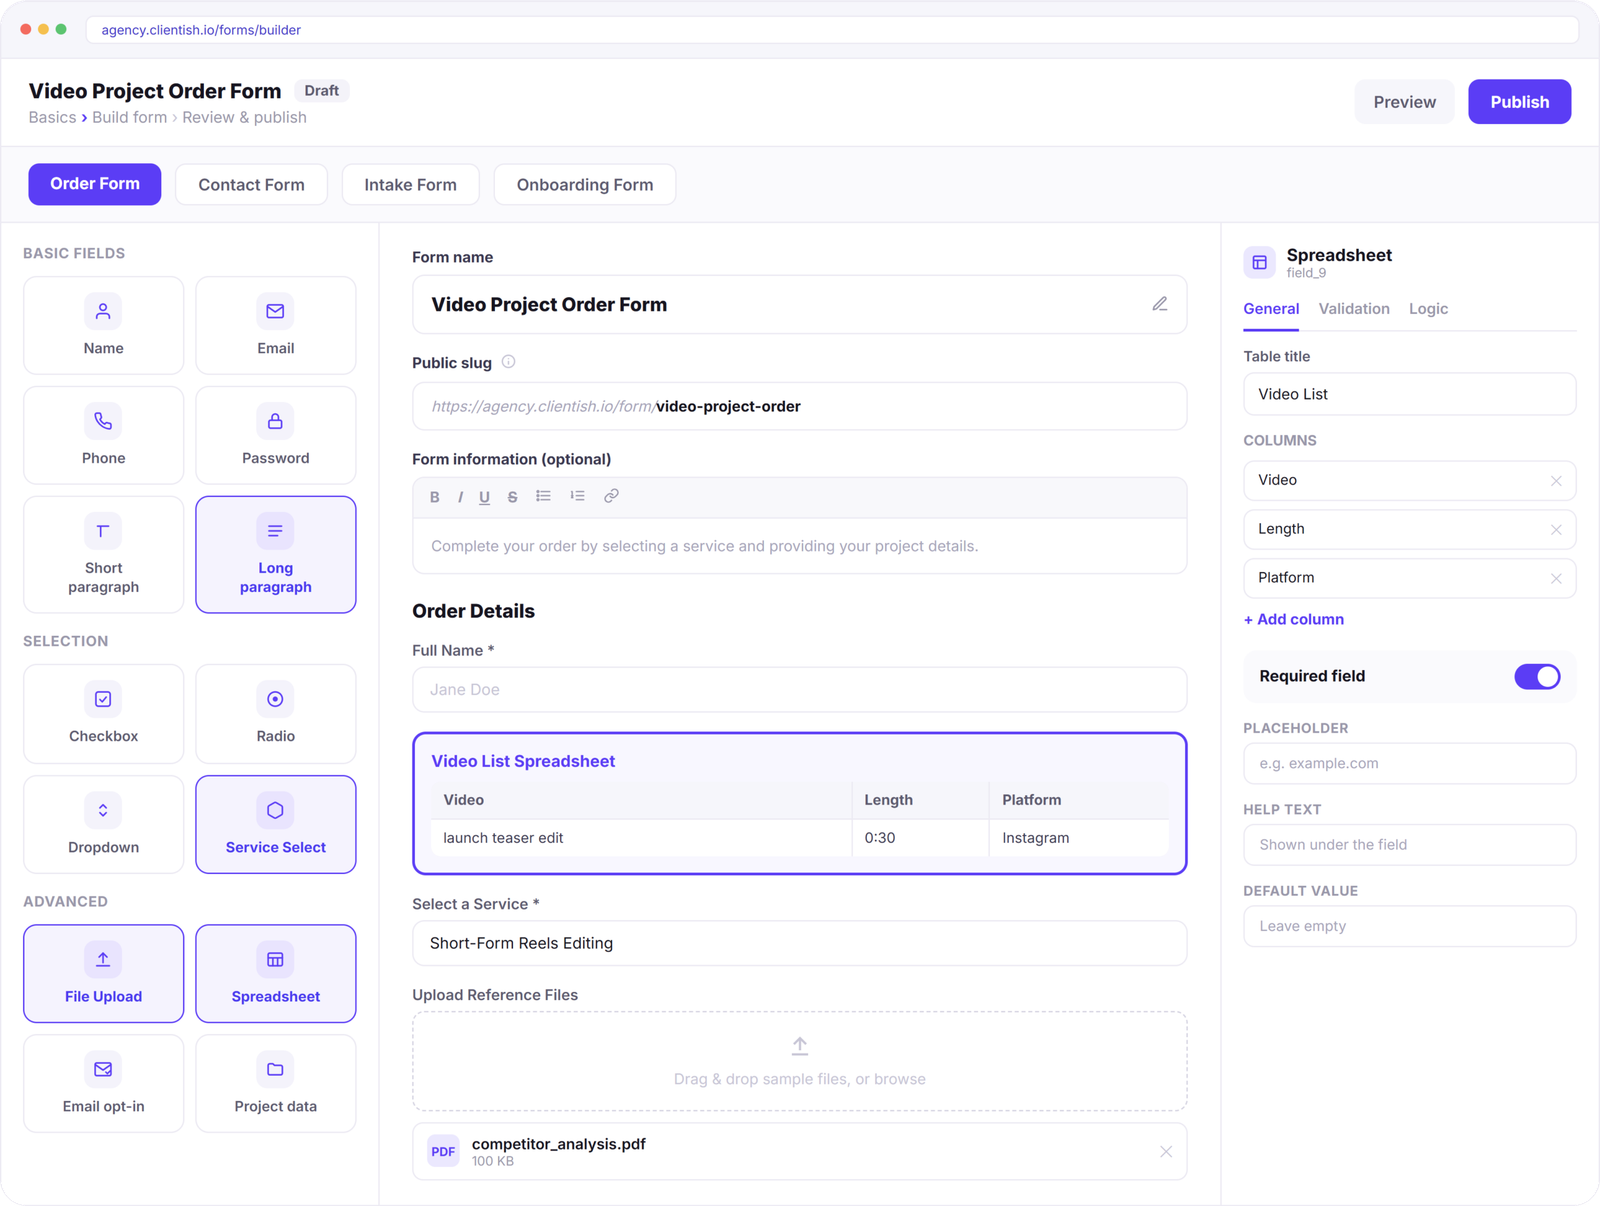This screenshot has height=1206, width=1600.
Task: Switch to the Onboarding Form tab
Action: 585,185
